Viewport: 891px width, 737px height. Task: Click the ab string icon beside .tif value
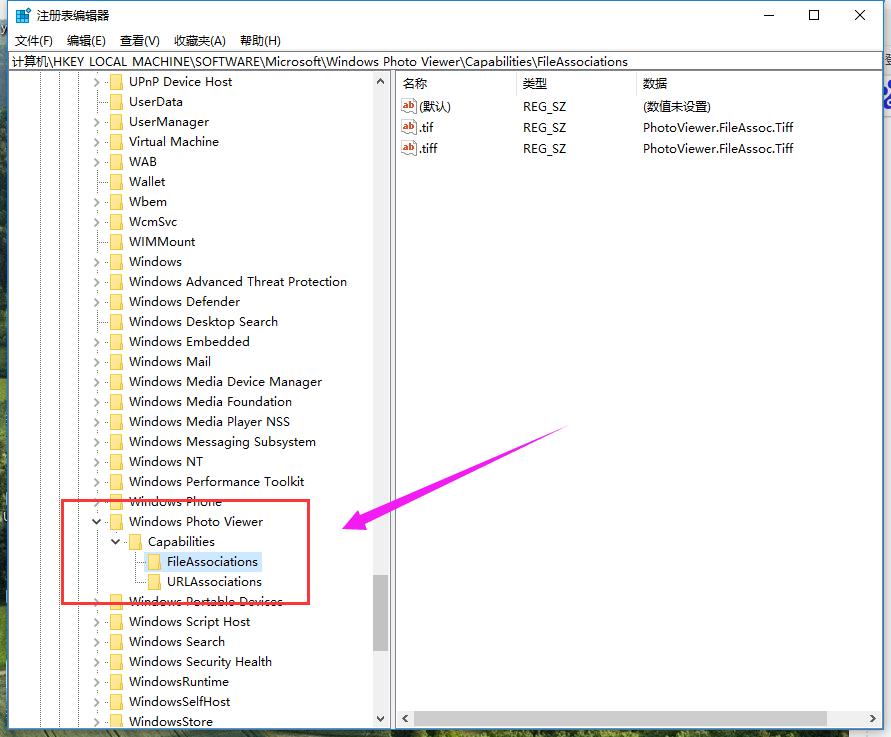408,127
